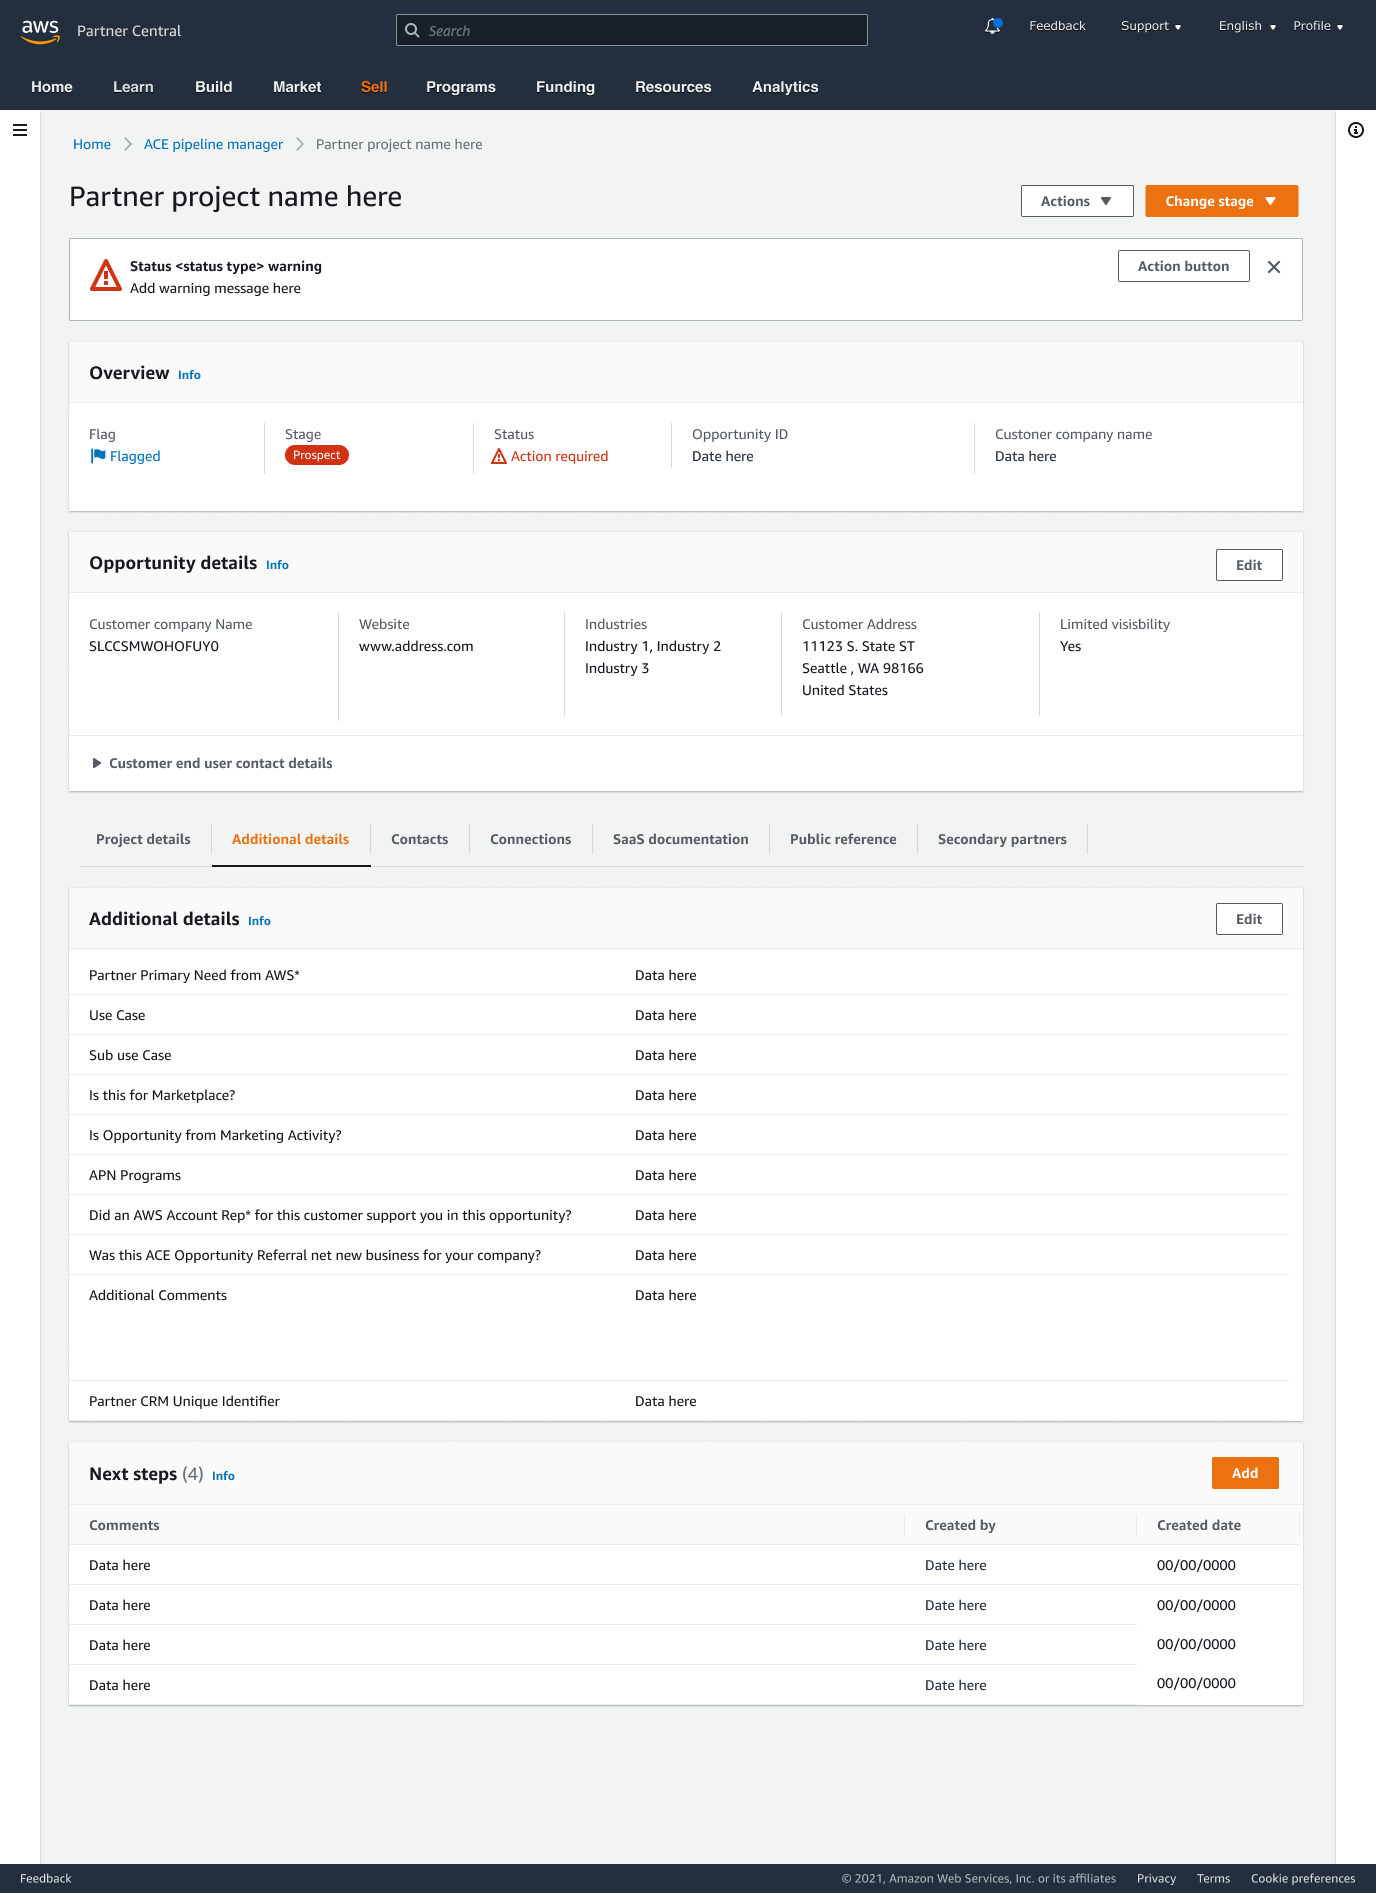
Task: Edit the Opportunity details section
Action: tap(1249, 565)
